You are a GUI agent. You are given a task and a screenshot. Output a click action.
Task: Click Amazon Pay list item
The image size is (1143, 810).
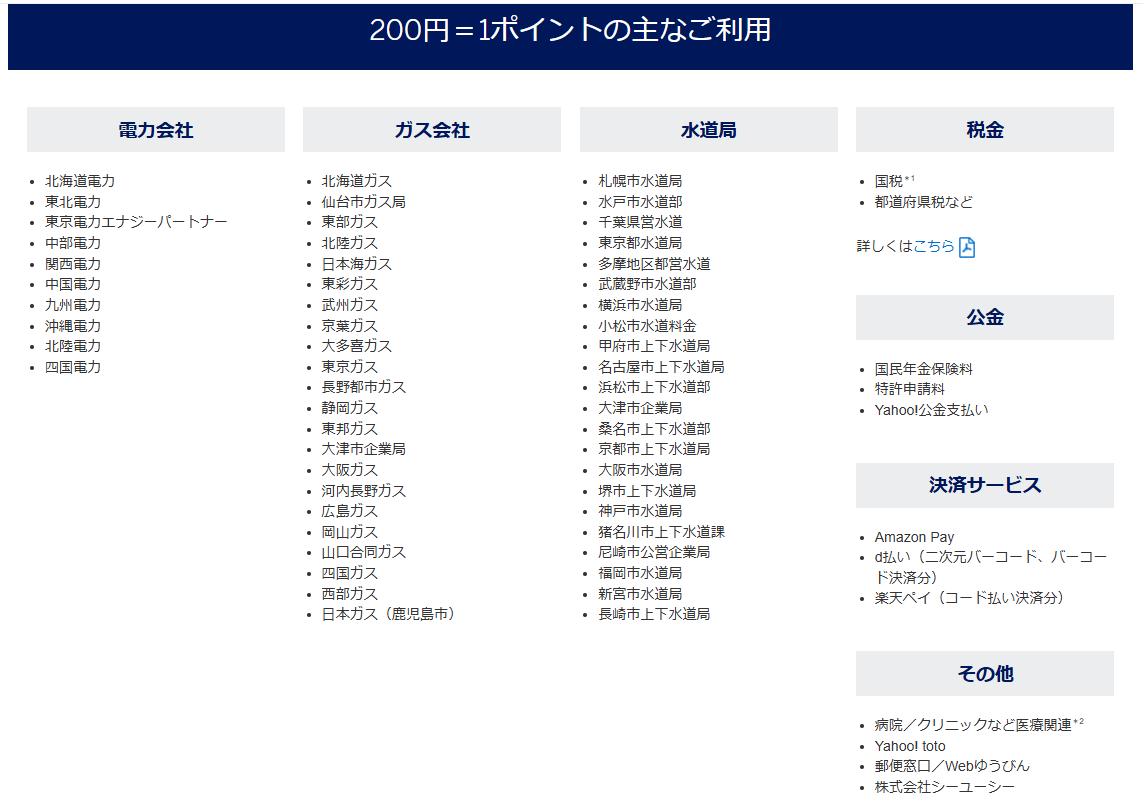point(914,537)
